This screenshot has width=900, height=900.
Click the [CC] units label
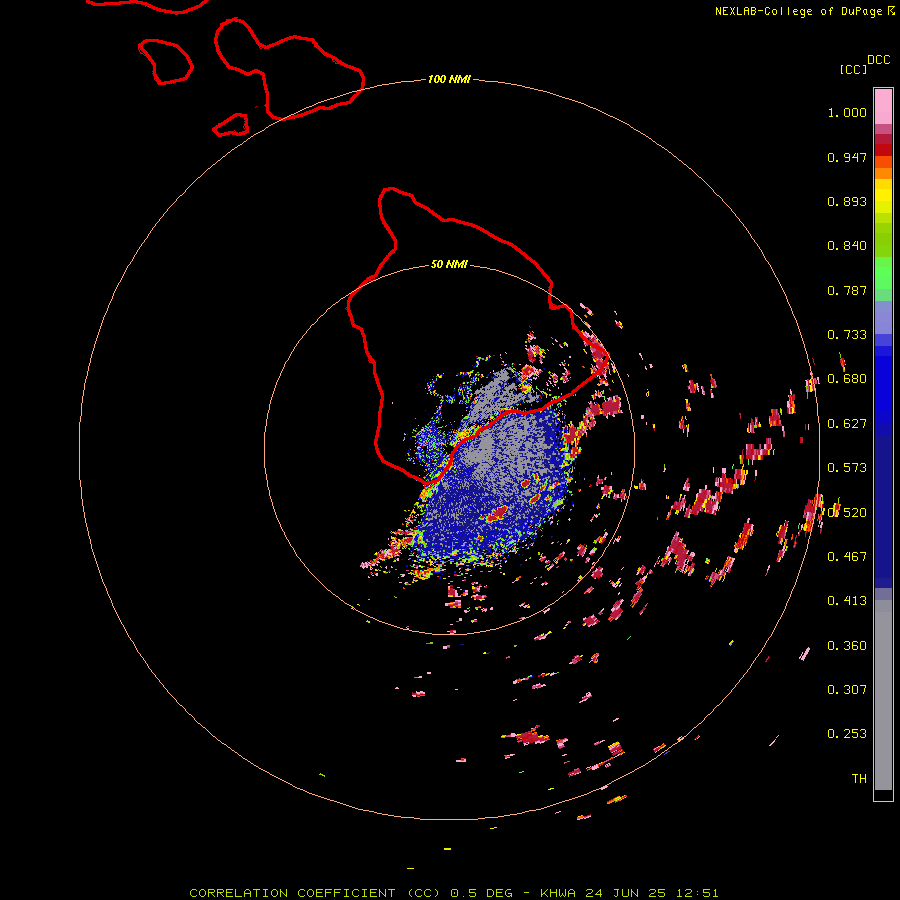854,69
